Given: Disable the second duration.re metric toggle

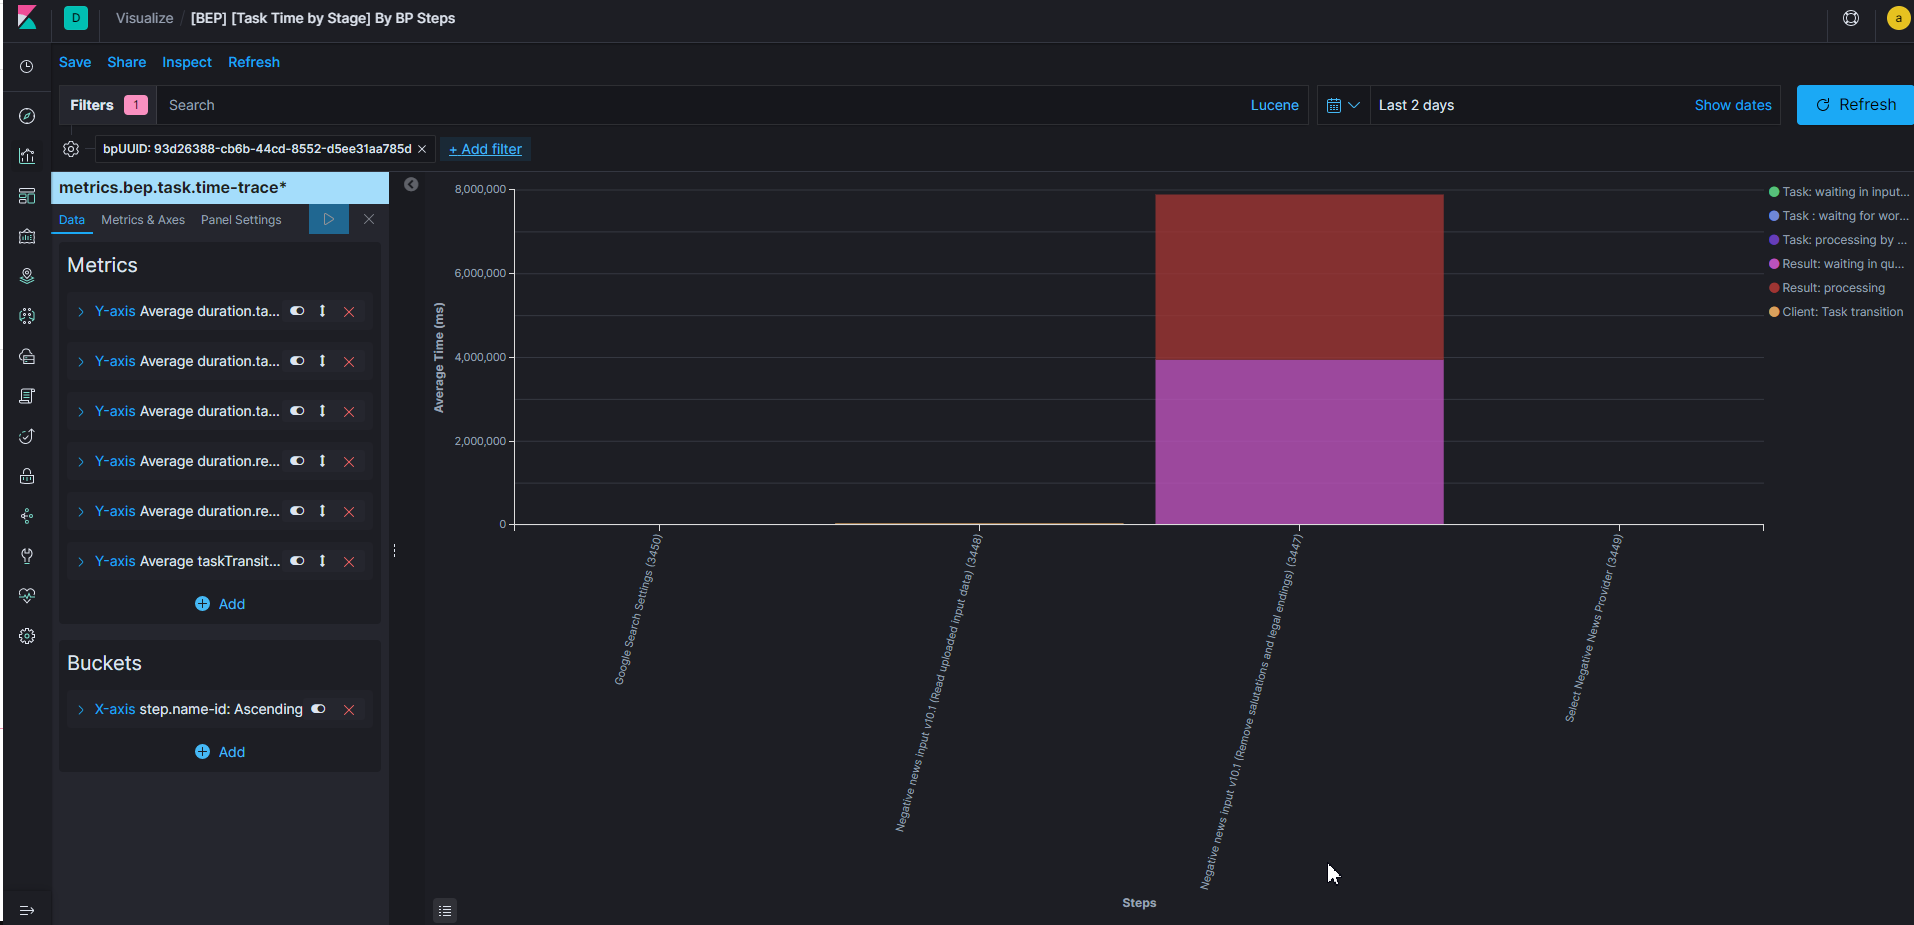Looking at the screenshot, I should point(297,511).
